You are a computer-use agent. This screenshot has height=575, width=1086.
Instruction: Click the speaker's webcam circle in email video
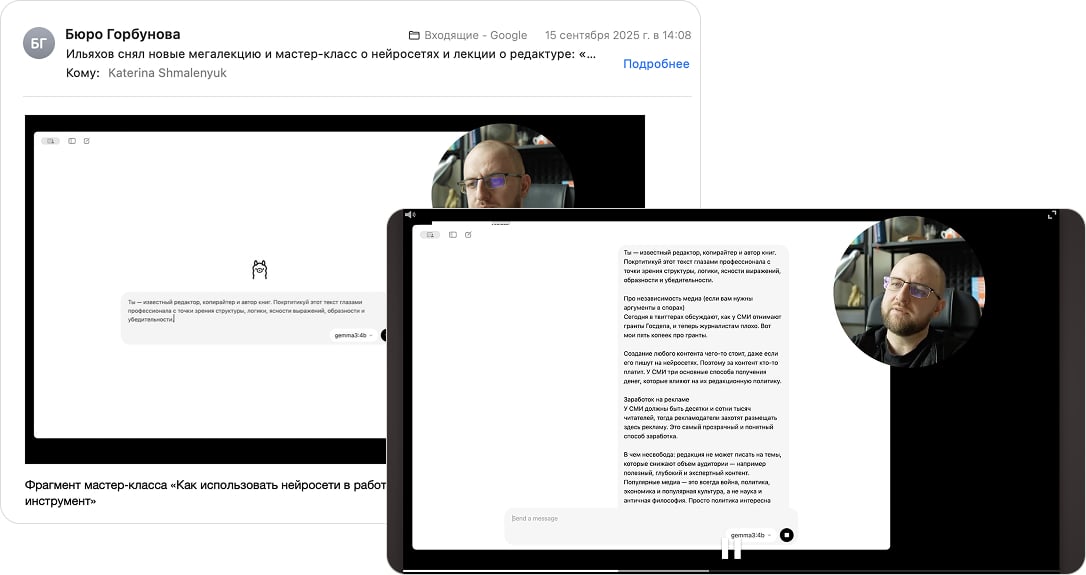[504, 166]
